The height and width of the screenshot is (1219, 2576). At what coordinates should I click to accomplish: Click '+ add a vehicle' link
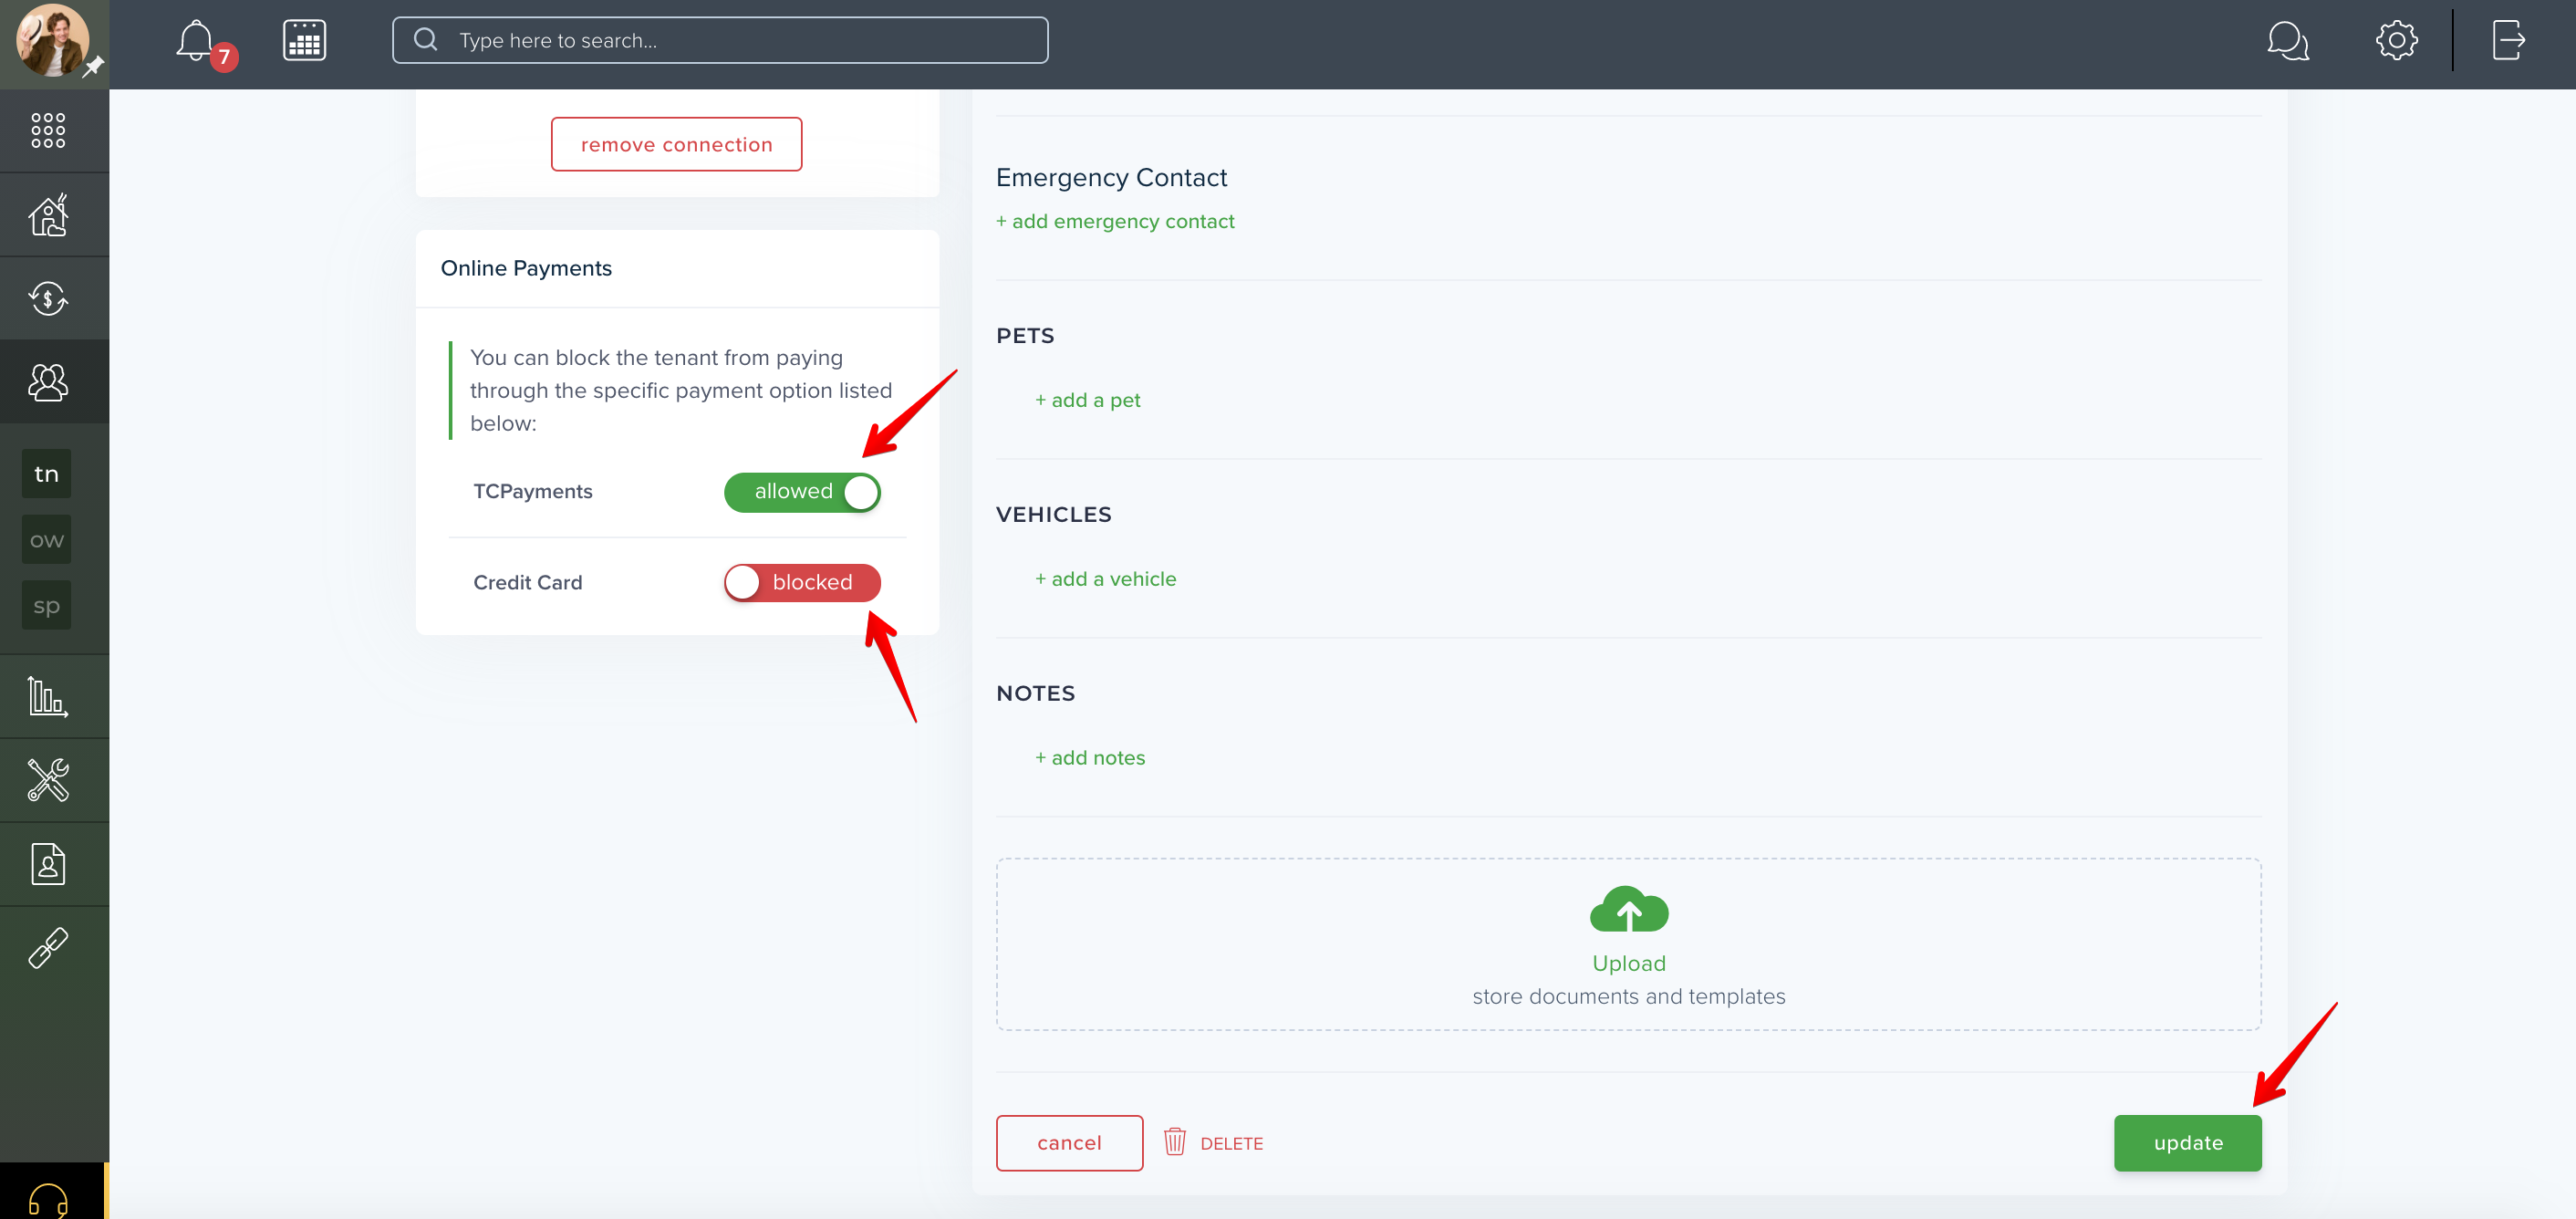[x=1105, y=579]
